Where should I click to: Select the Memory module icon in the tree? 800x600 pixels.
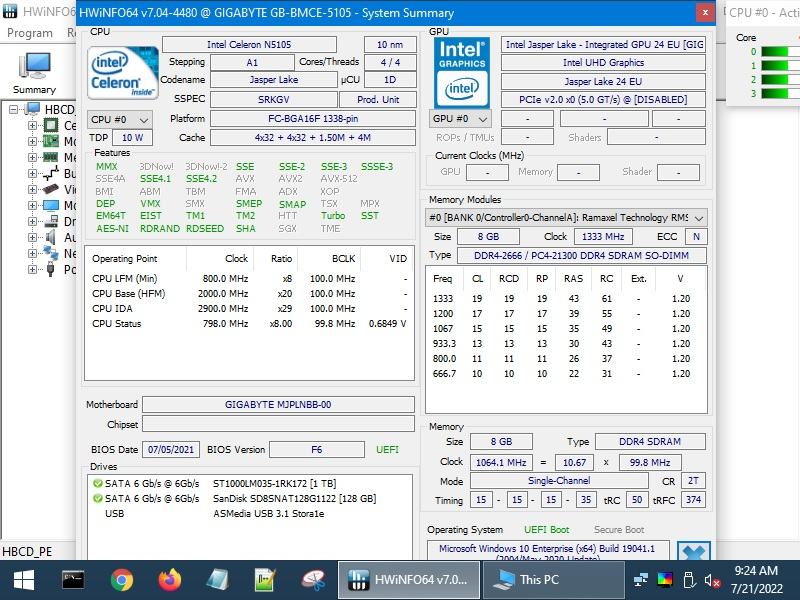pos(51,158)
